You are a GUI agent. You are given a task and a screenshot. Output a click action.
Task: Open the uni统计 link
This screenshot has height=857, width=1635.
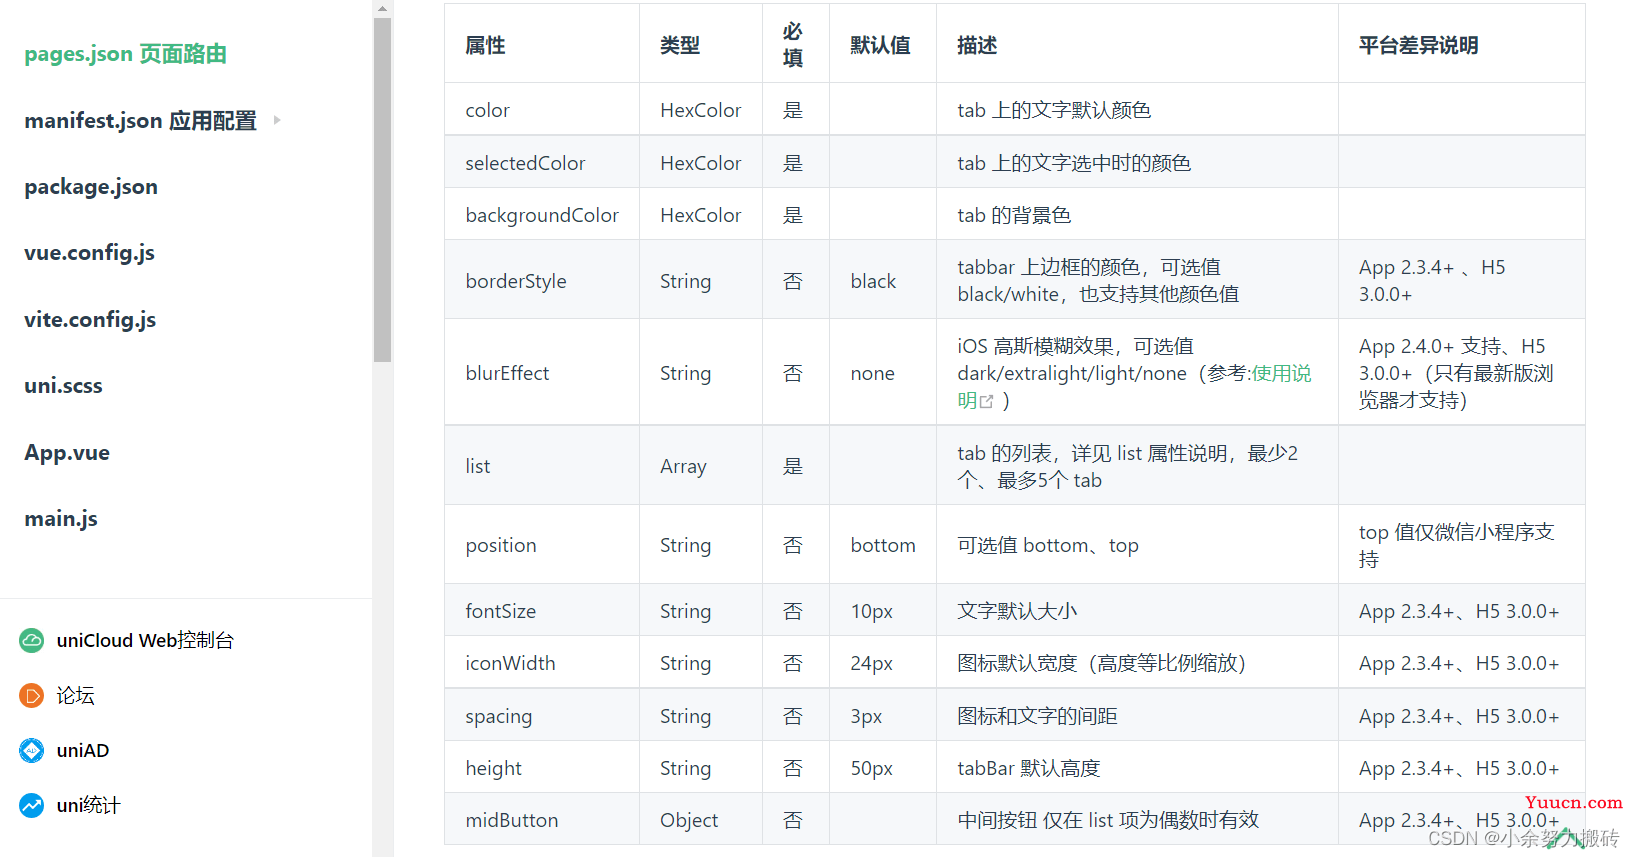coord(88,805)
